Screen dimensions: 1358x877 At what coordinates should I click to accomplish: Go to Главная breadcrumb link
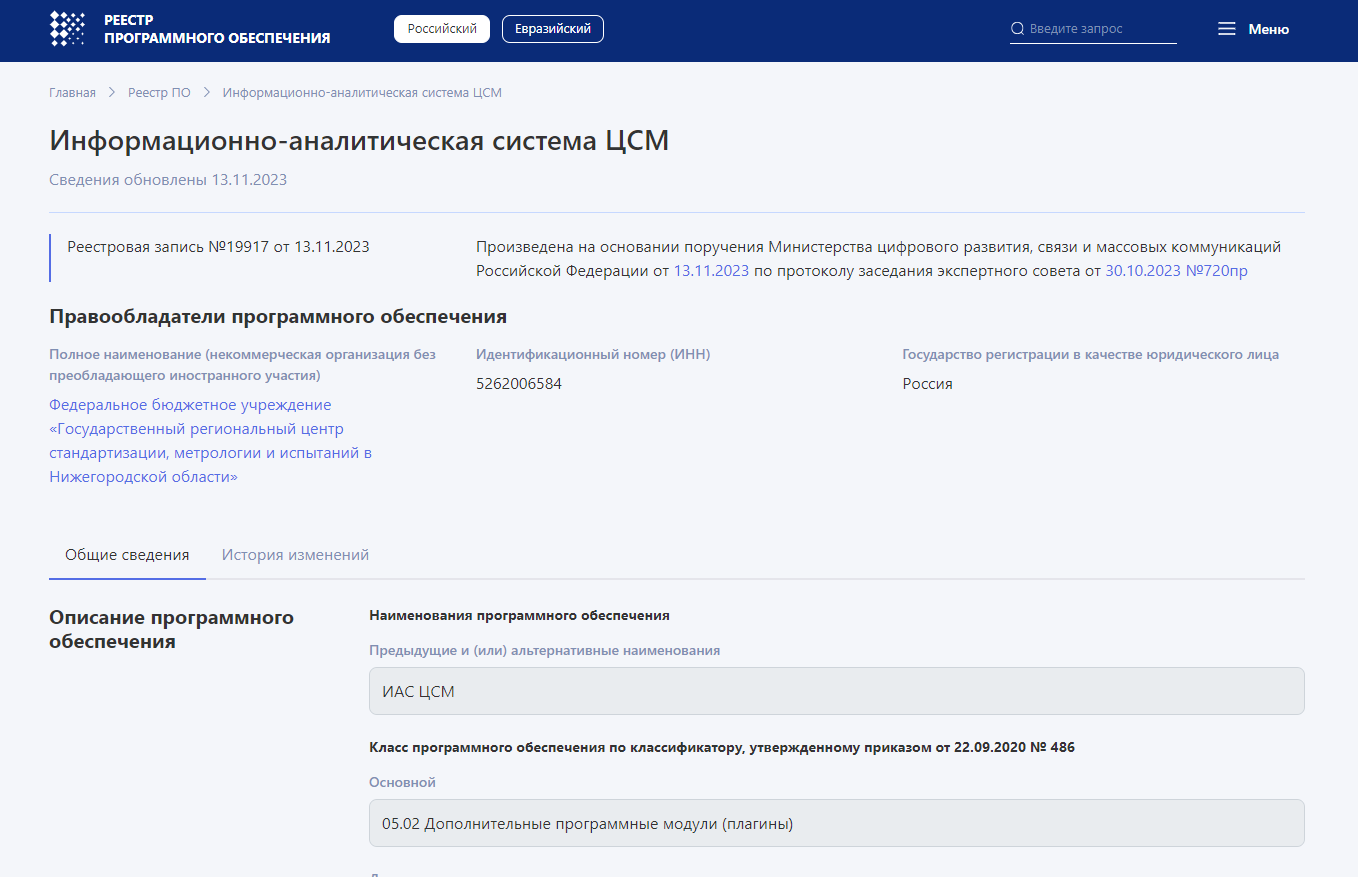tap(72, 93)
